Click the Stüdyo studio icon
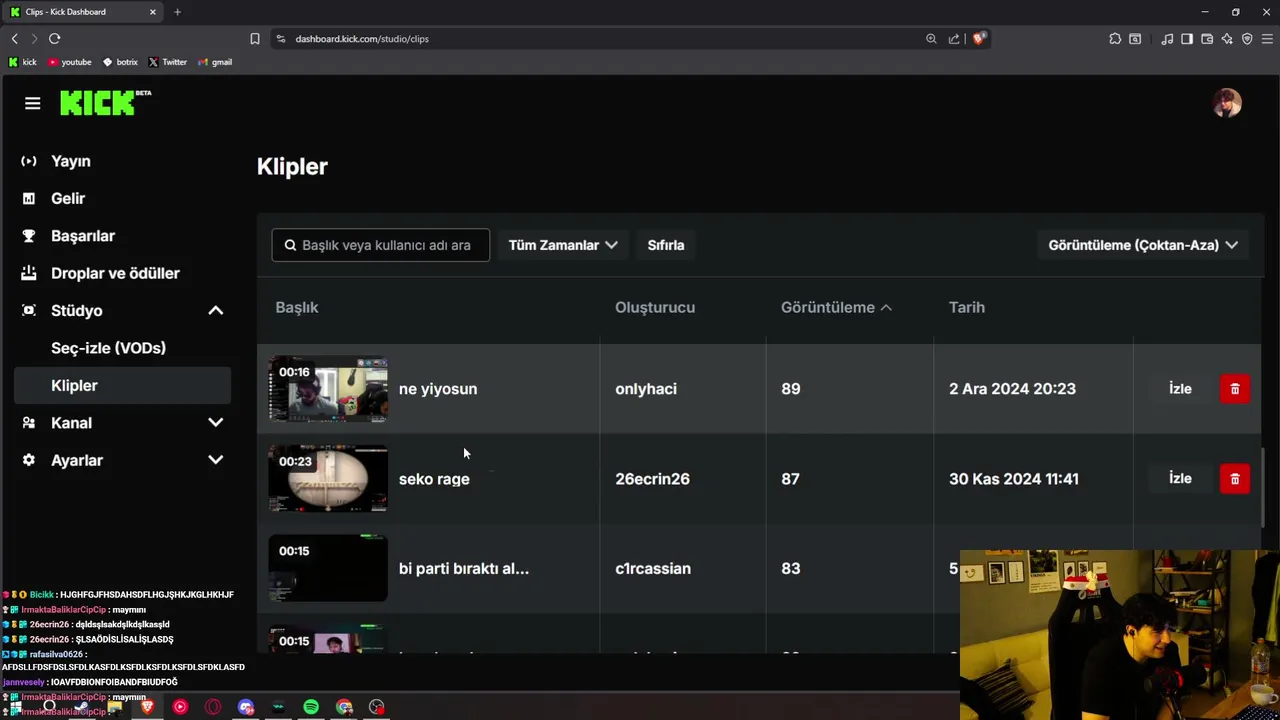Viewport: 1280px width, 720px height. pos(29,310)
